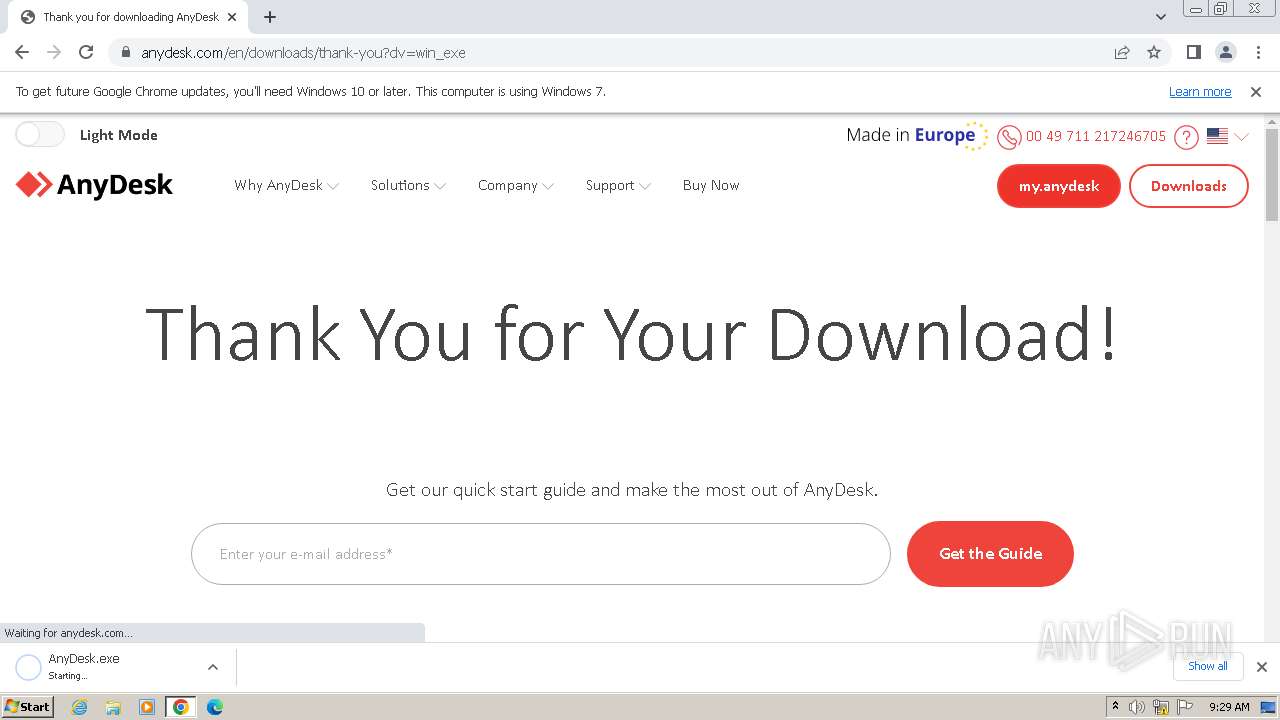
Task: Open the Buy Now page
Action: [x=711, y=185]
